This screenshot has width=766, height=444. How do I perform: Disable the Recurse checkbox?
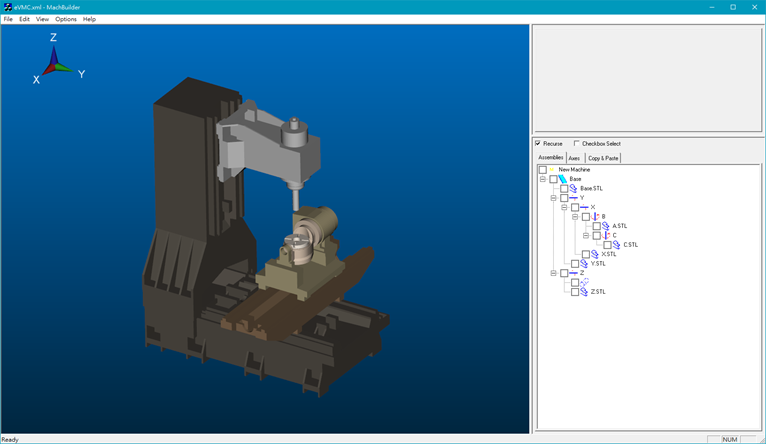(538, 144)
